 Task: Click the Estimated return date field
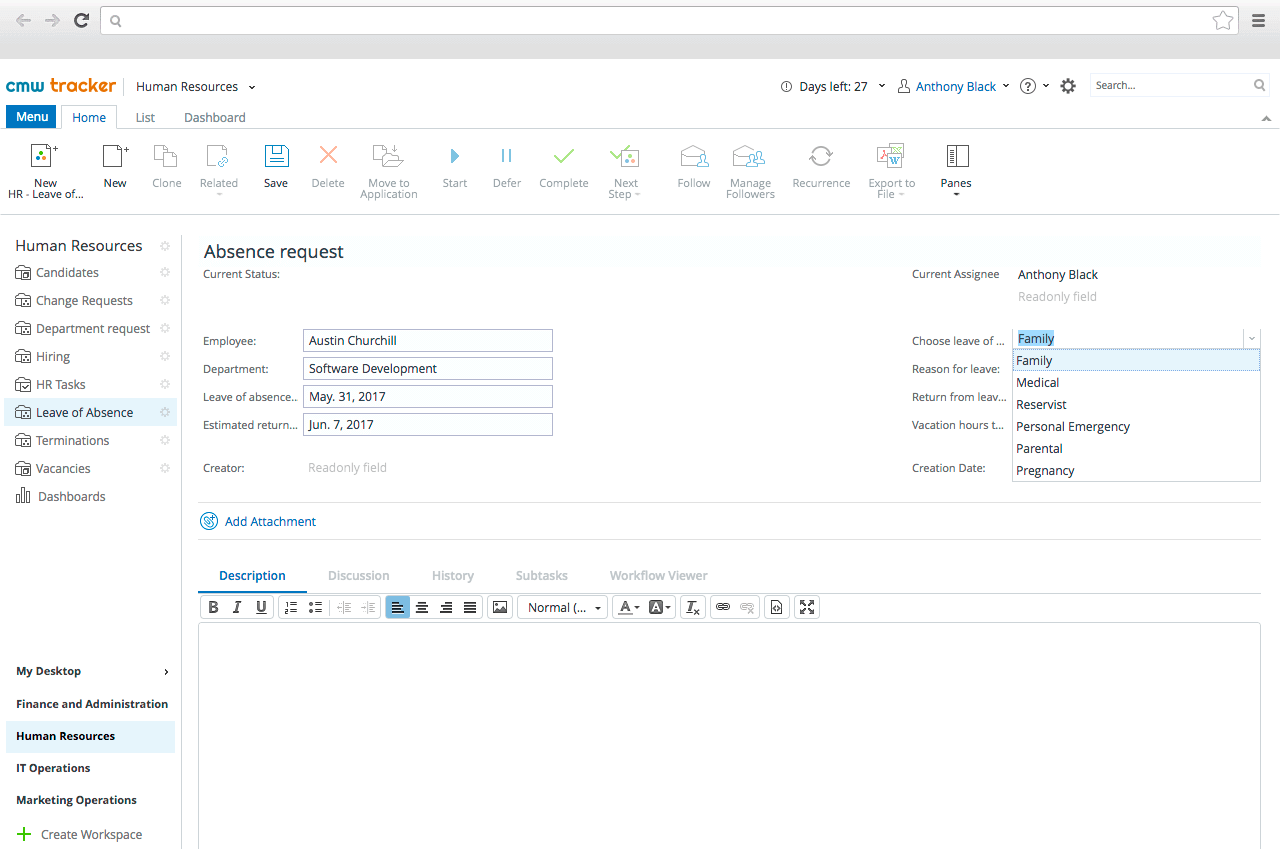[428, 425]
